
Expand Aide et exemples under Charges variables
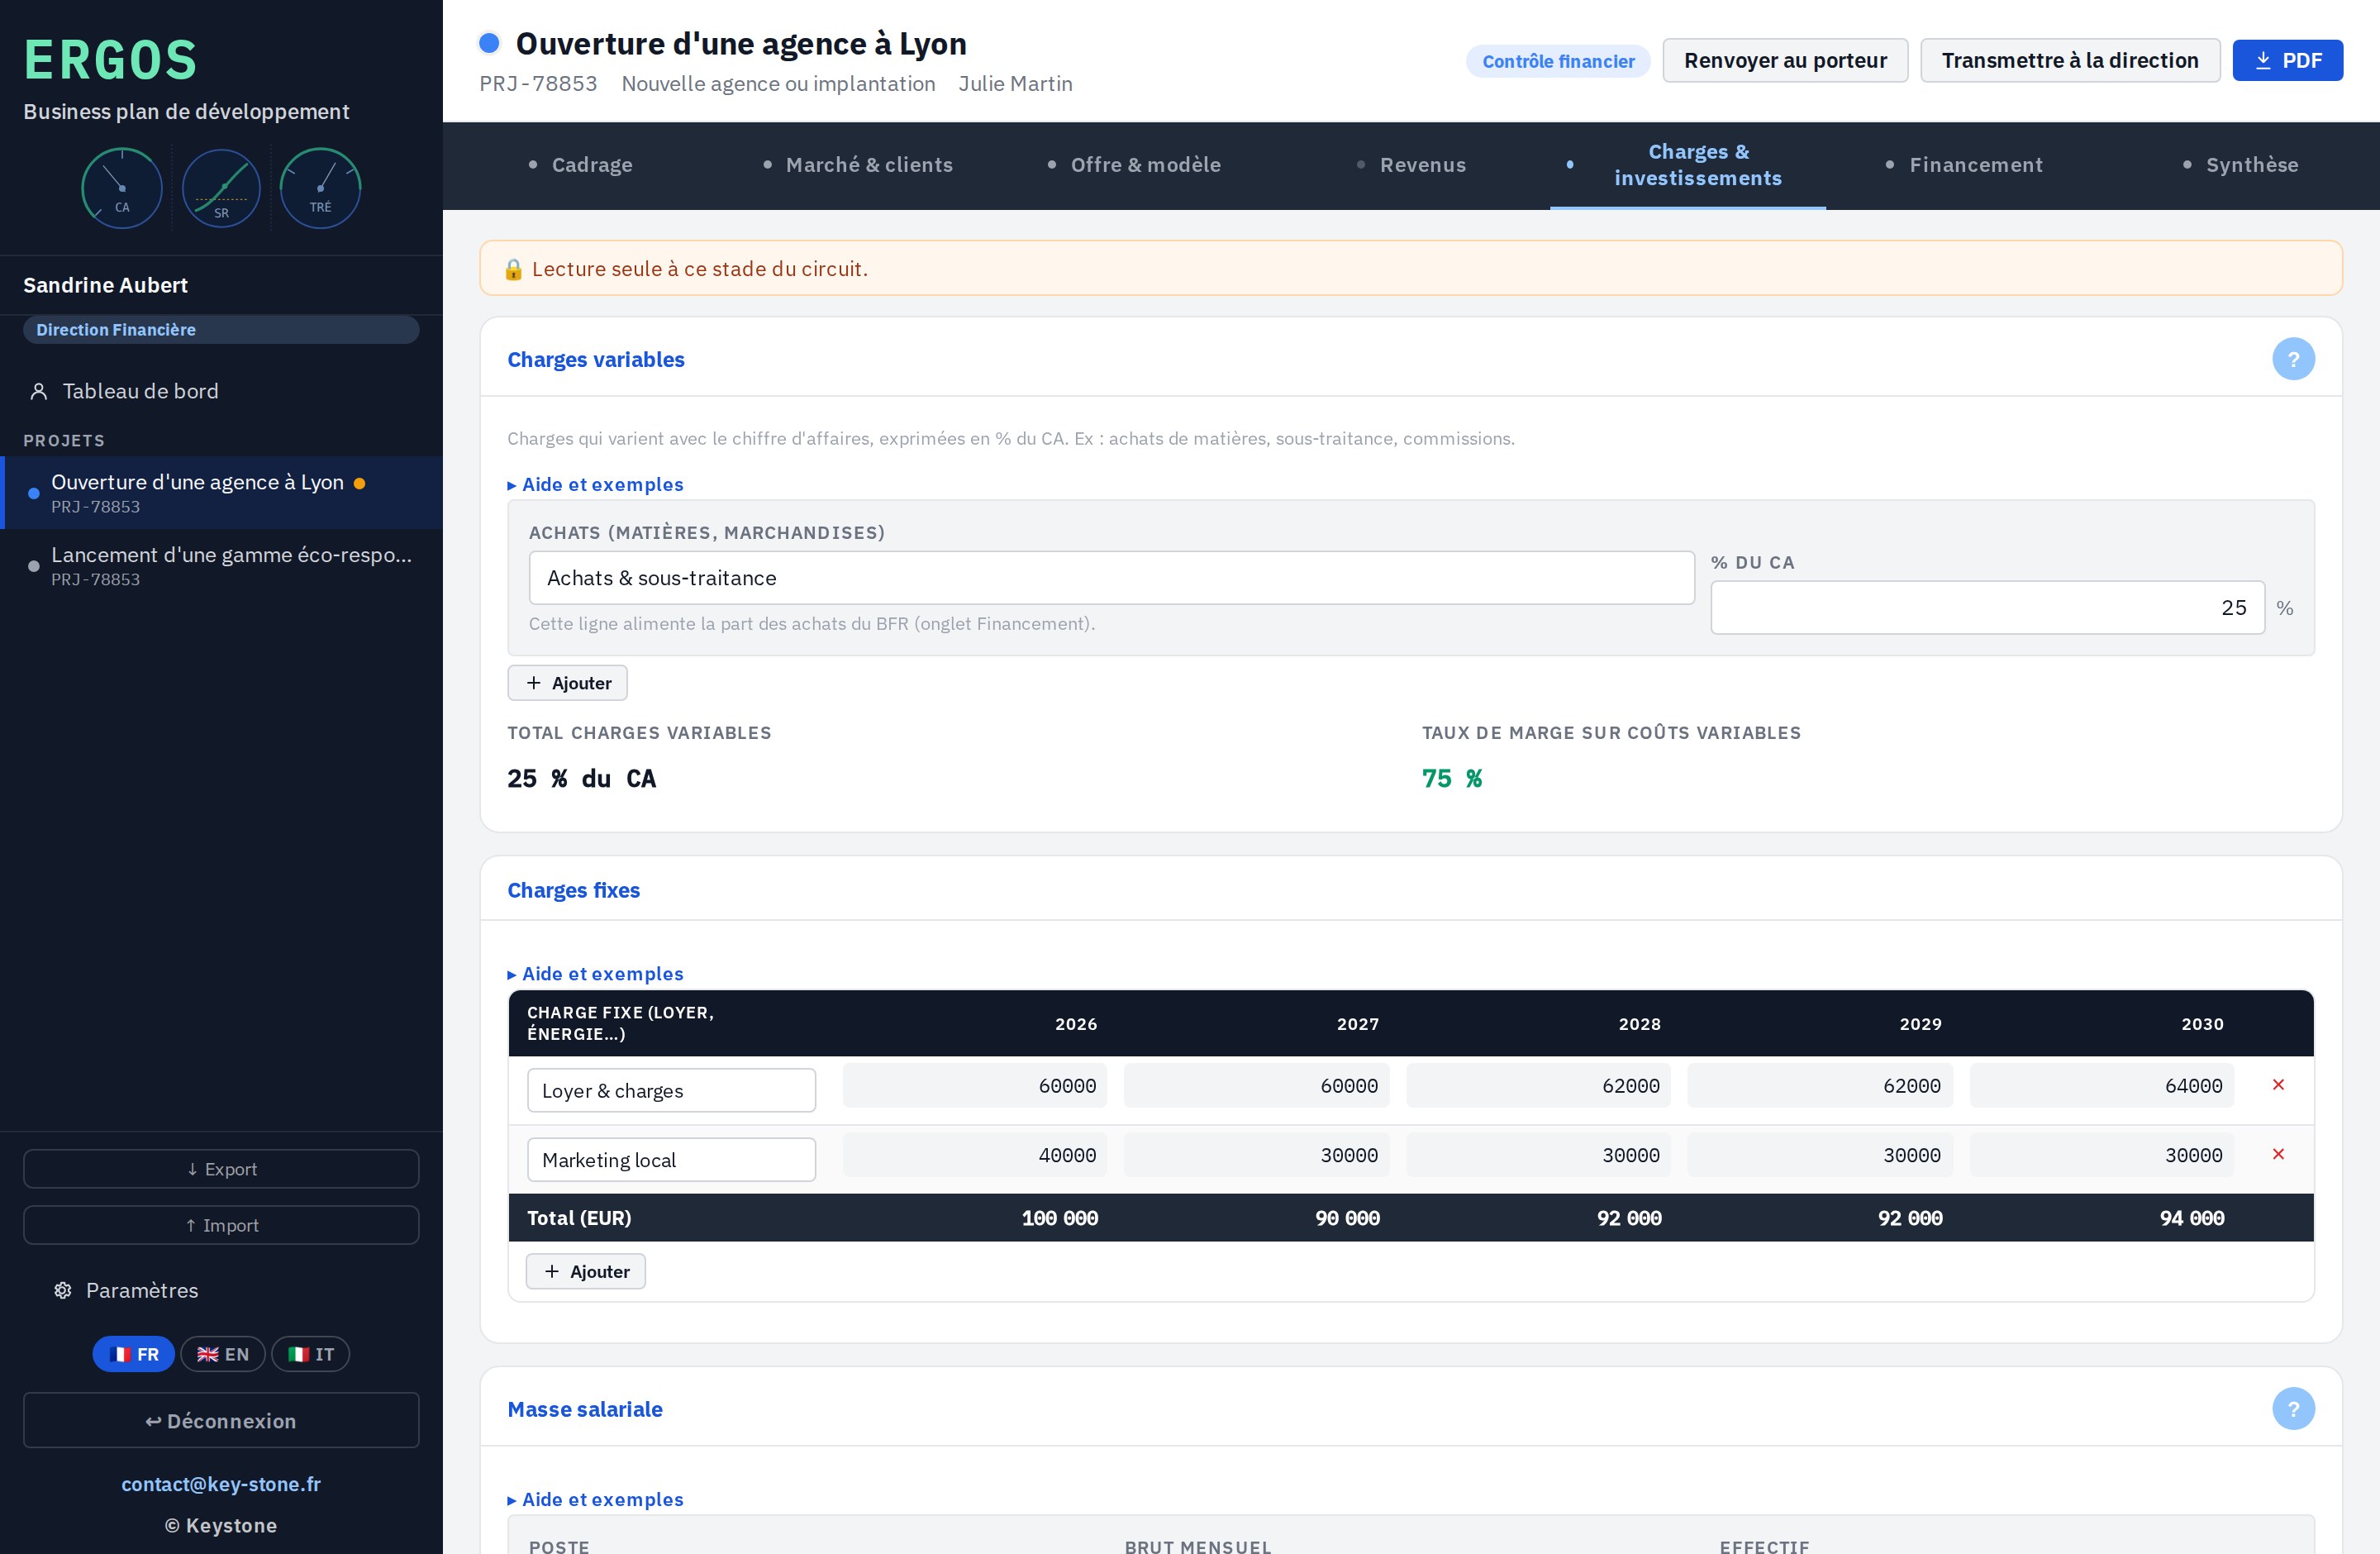point(596,485)
